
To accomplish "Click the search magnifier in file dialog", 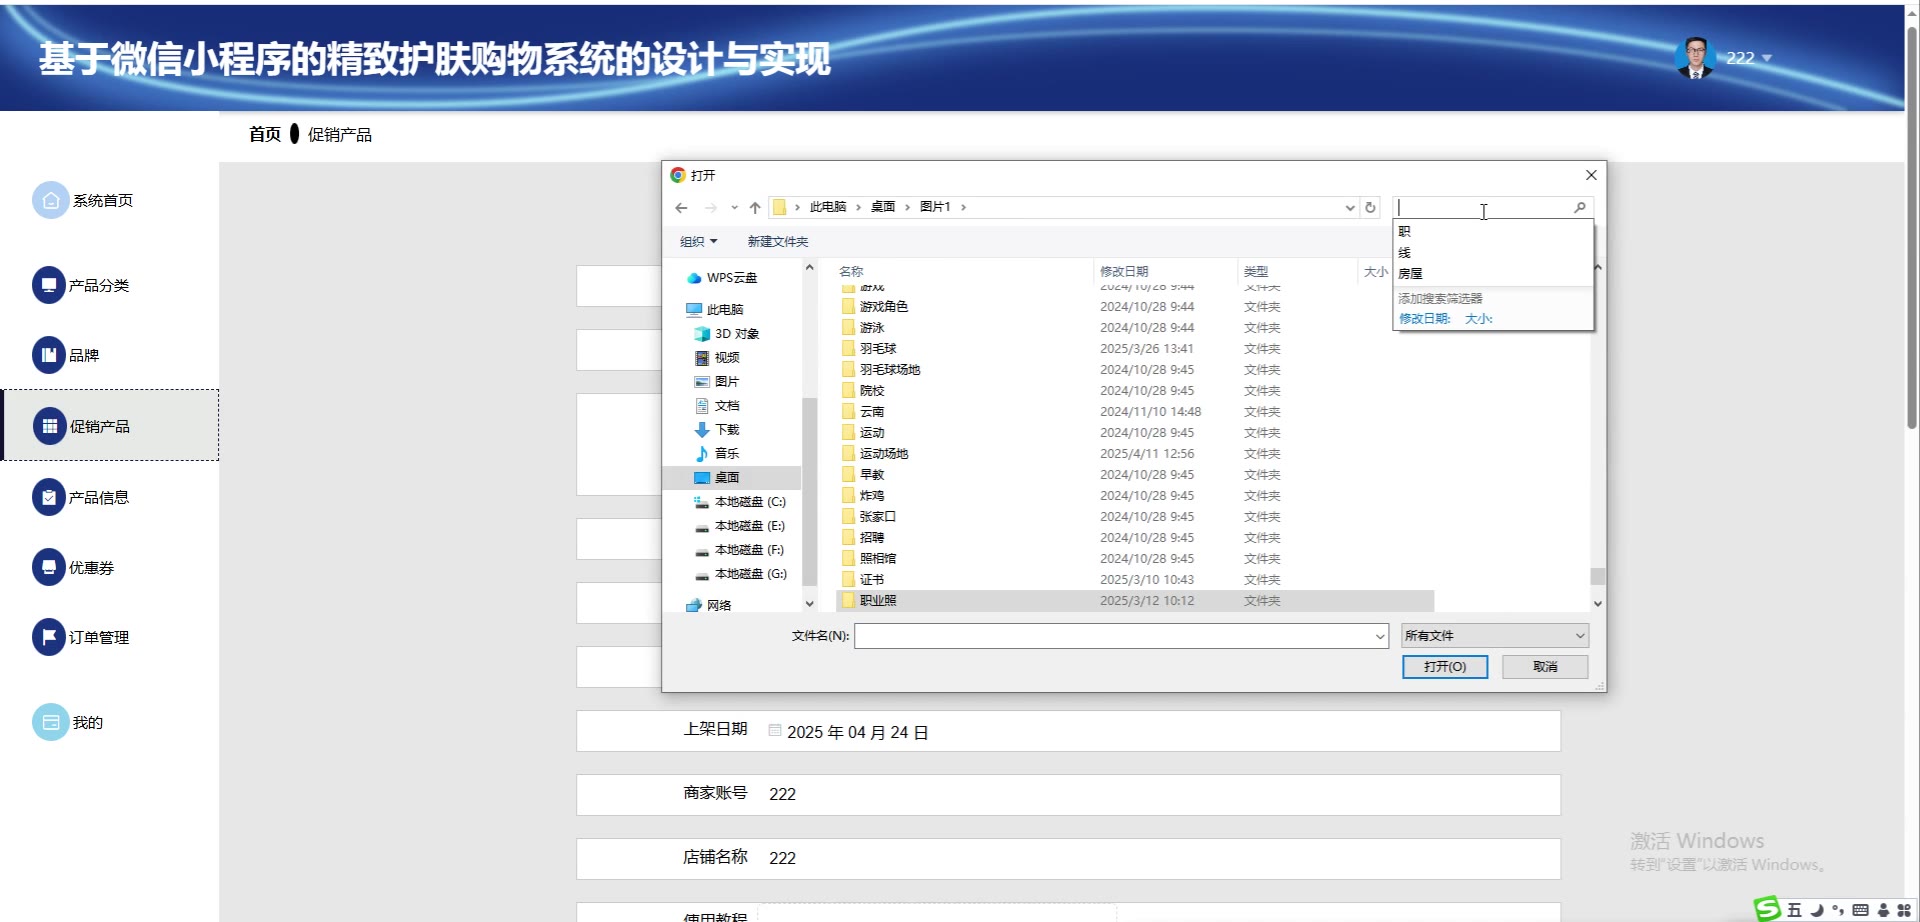I will (x=1580, y=207).
